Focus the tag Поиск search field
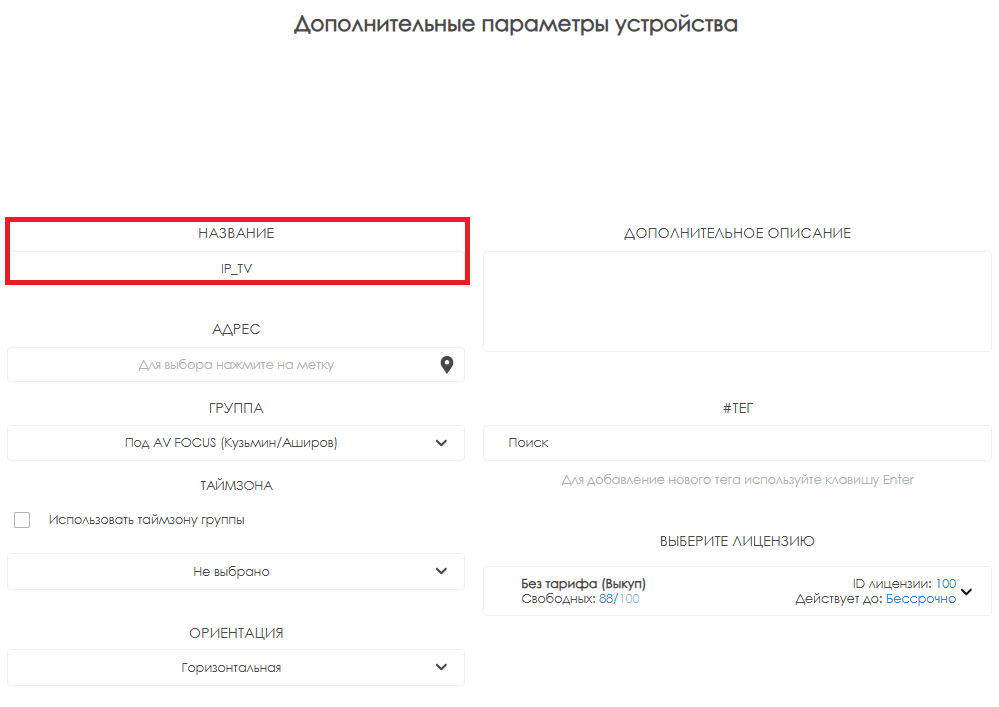Screen dimensions: 999x707 (x=737, y=443)
